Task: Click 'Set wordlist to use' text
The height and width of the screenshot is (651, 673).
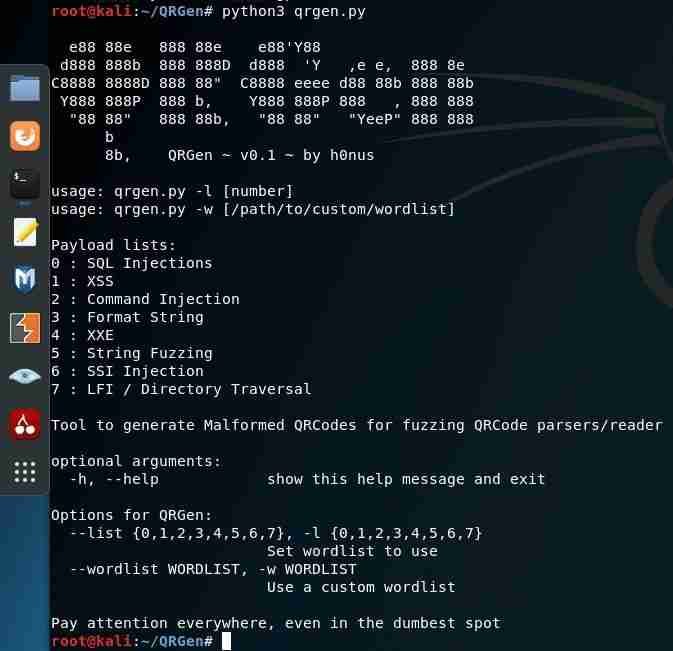Action: click(352, 551)
